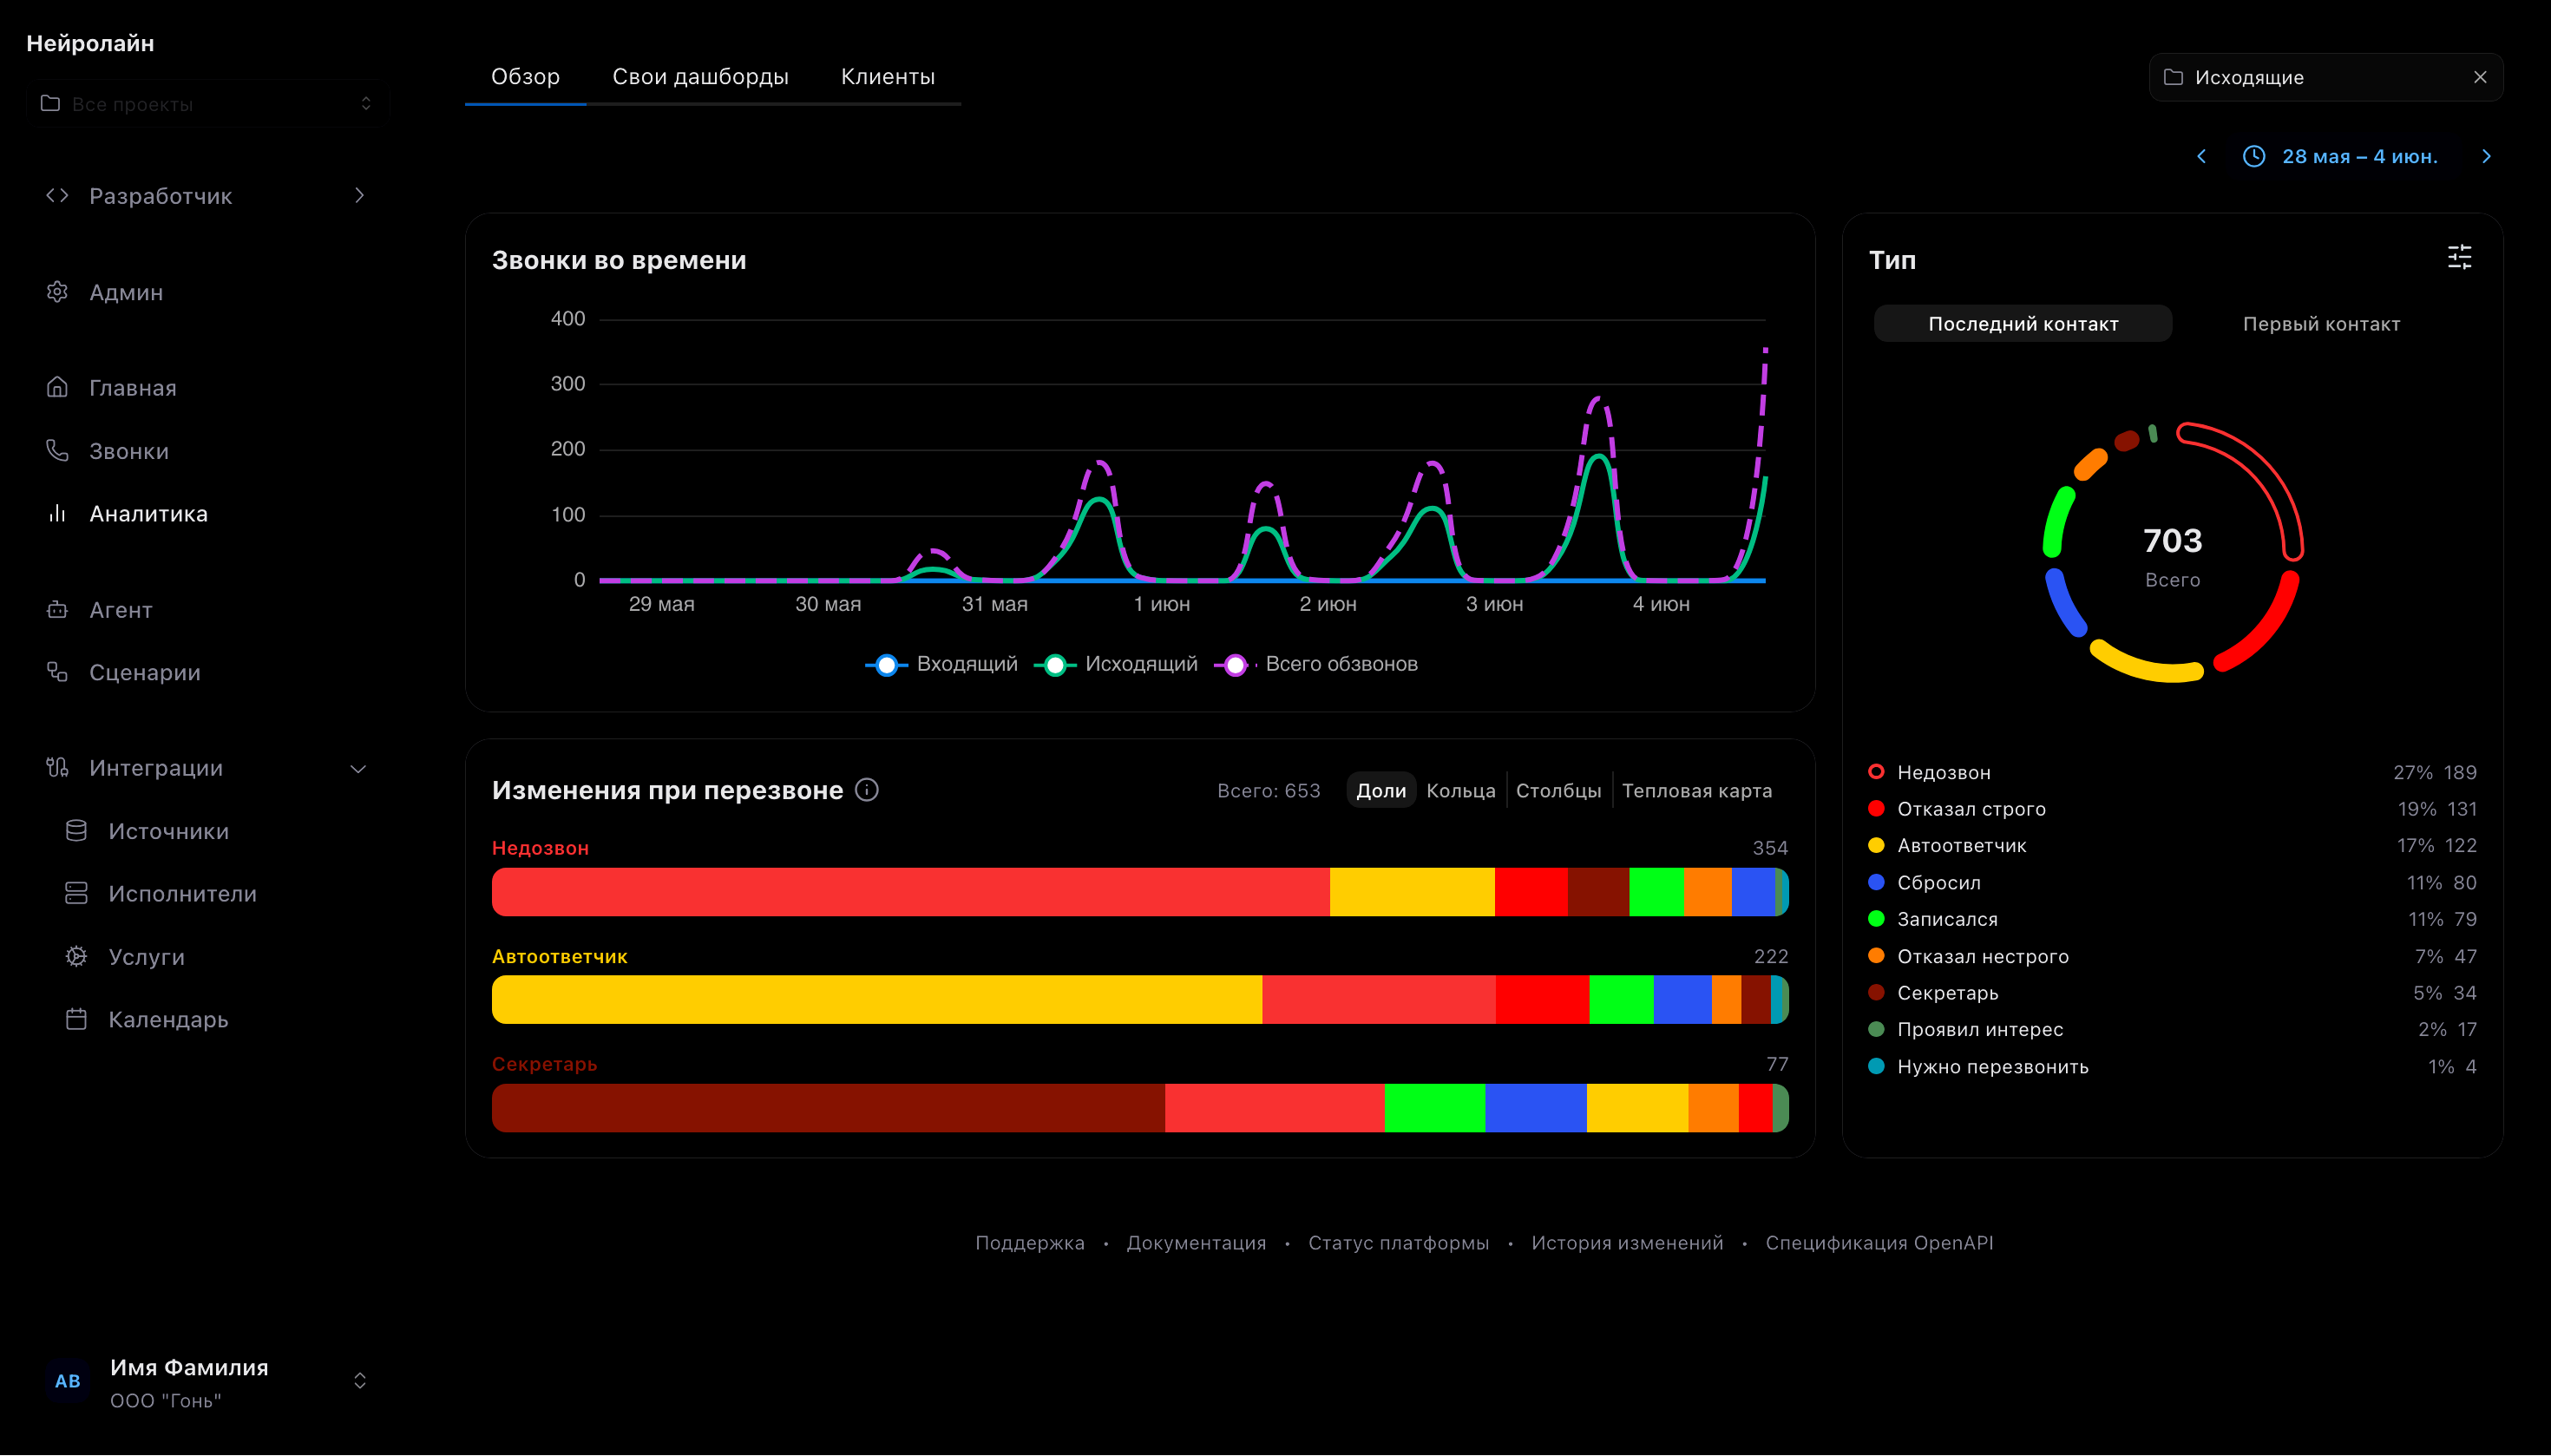Click Проявил интерес legend row

pos(2172,1029)
